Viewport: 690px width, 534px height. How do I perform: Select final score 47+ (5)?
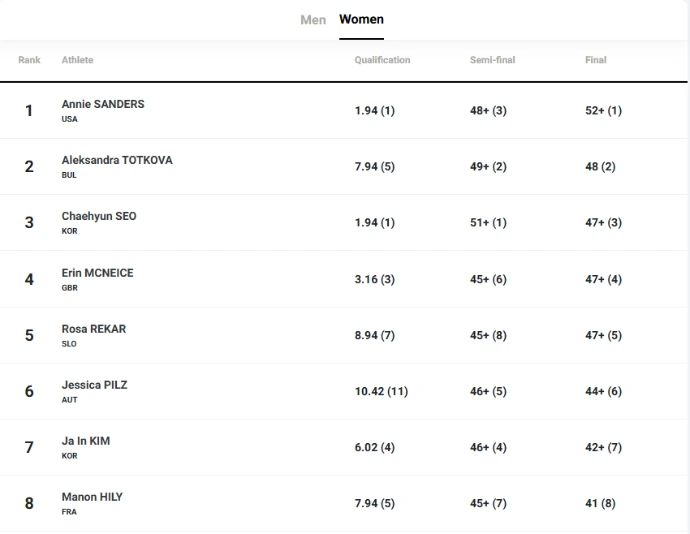[x=603, y=335]
